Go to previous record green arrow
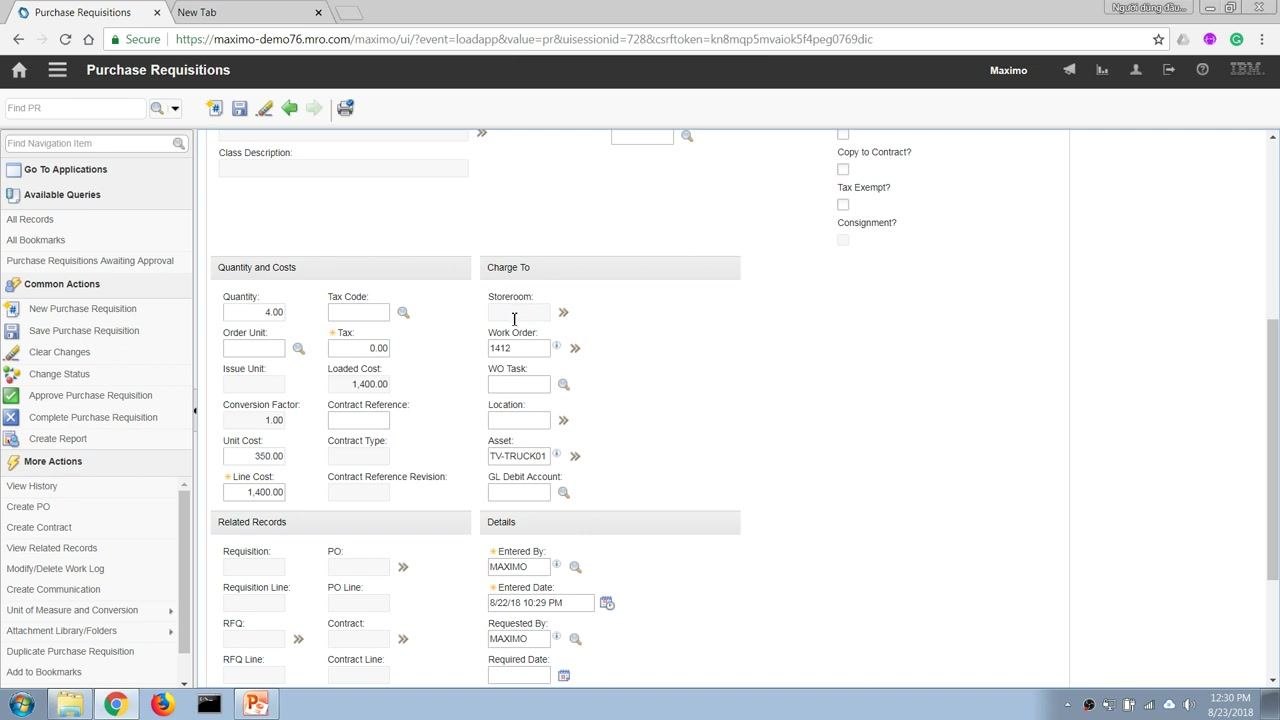1280x720 pixels. 289,108
